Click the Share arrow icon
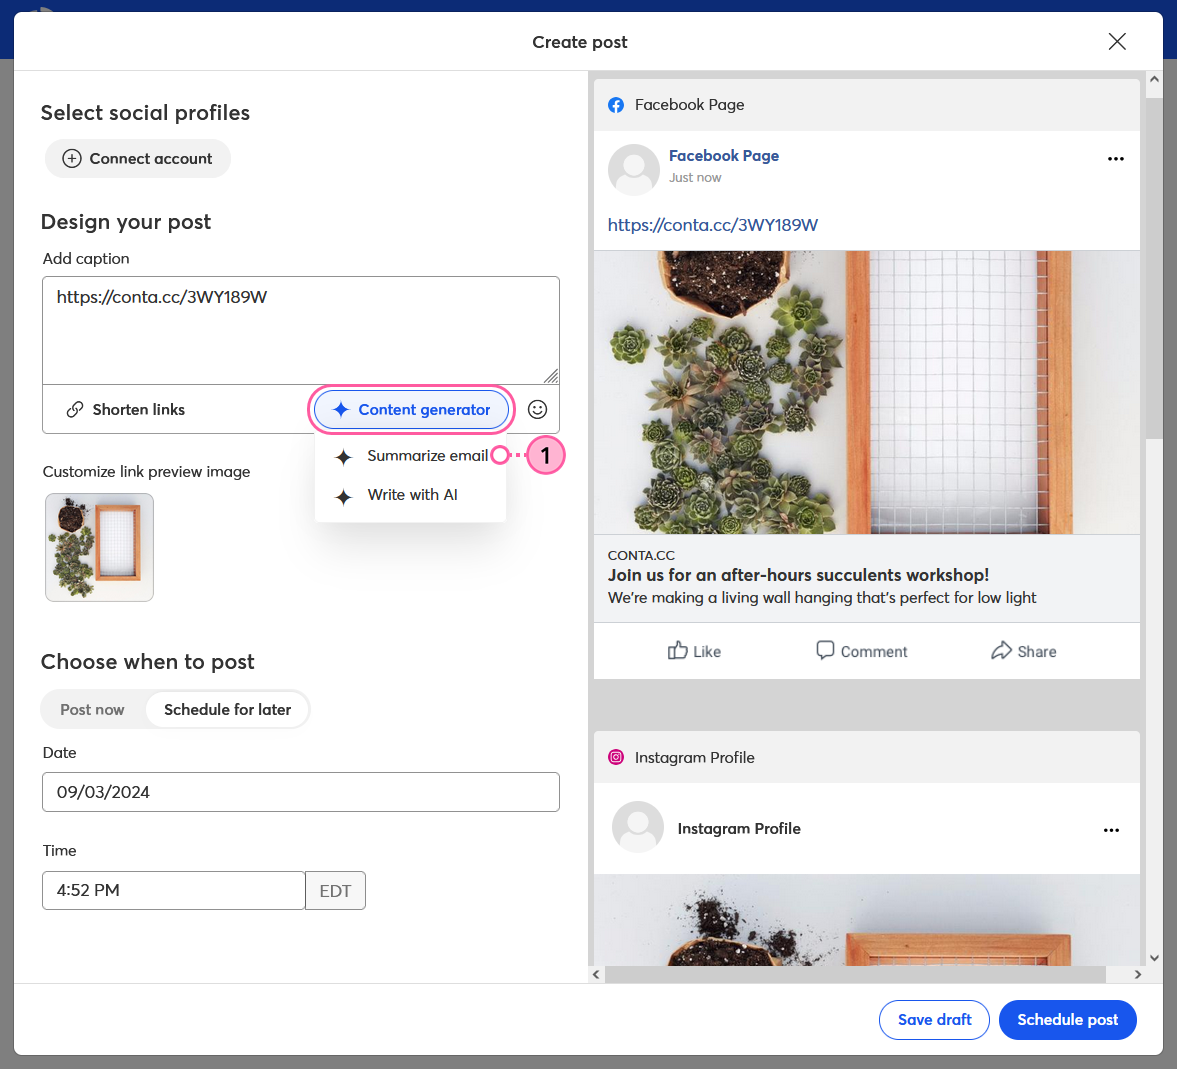This screenshot has height=1069, width=1177. click(x=1001, y=650)
